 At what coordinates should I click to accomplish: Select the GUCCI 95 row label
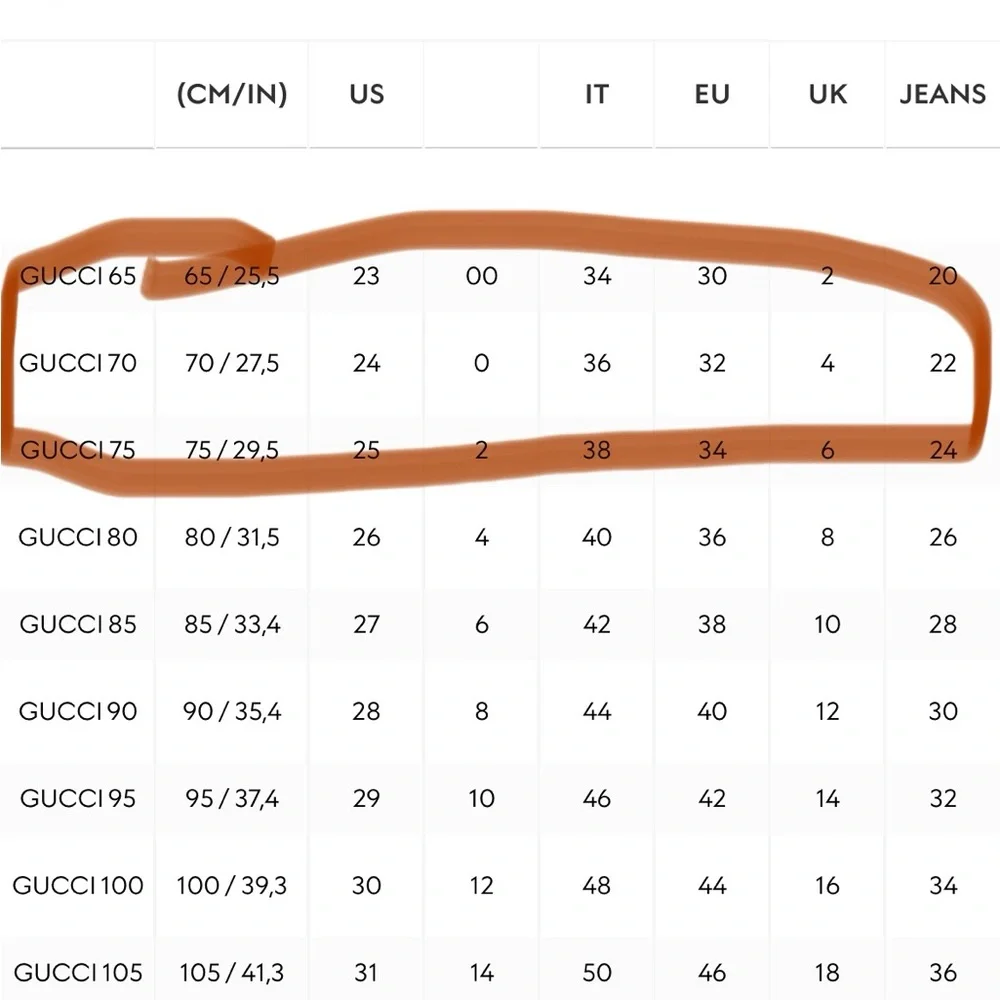[x=77, y=798]
